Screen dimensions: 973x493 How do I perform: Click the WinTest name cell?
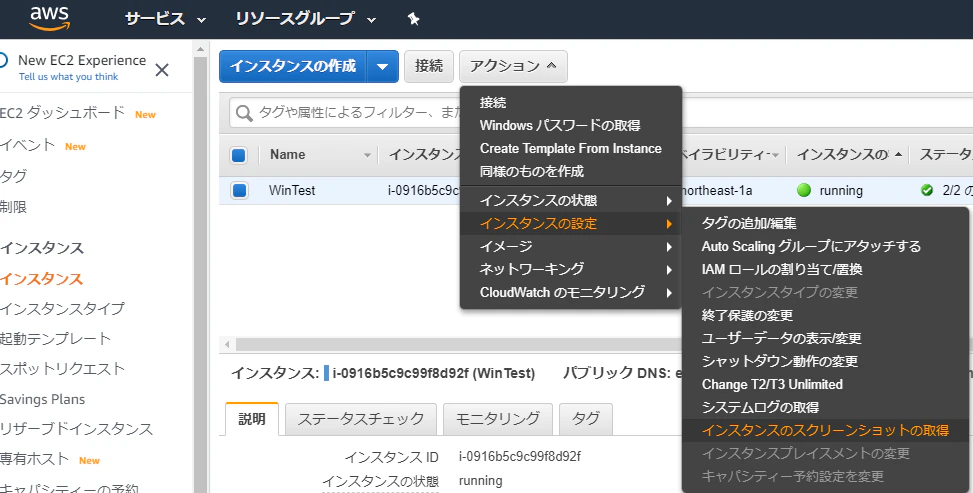(292, 191)
